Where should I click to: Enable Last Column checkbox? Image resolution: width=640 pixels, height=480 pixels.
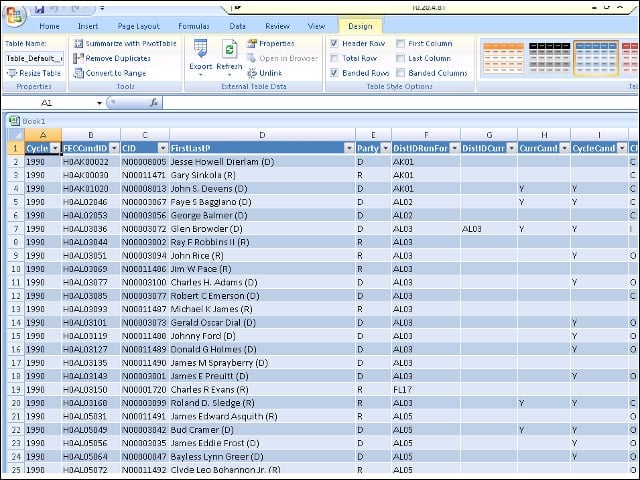[400, 58]
